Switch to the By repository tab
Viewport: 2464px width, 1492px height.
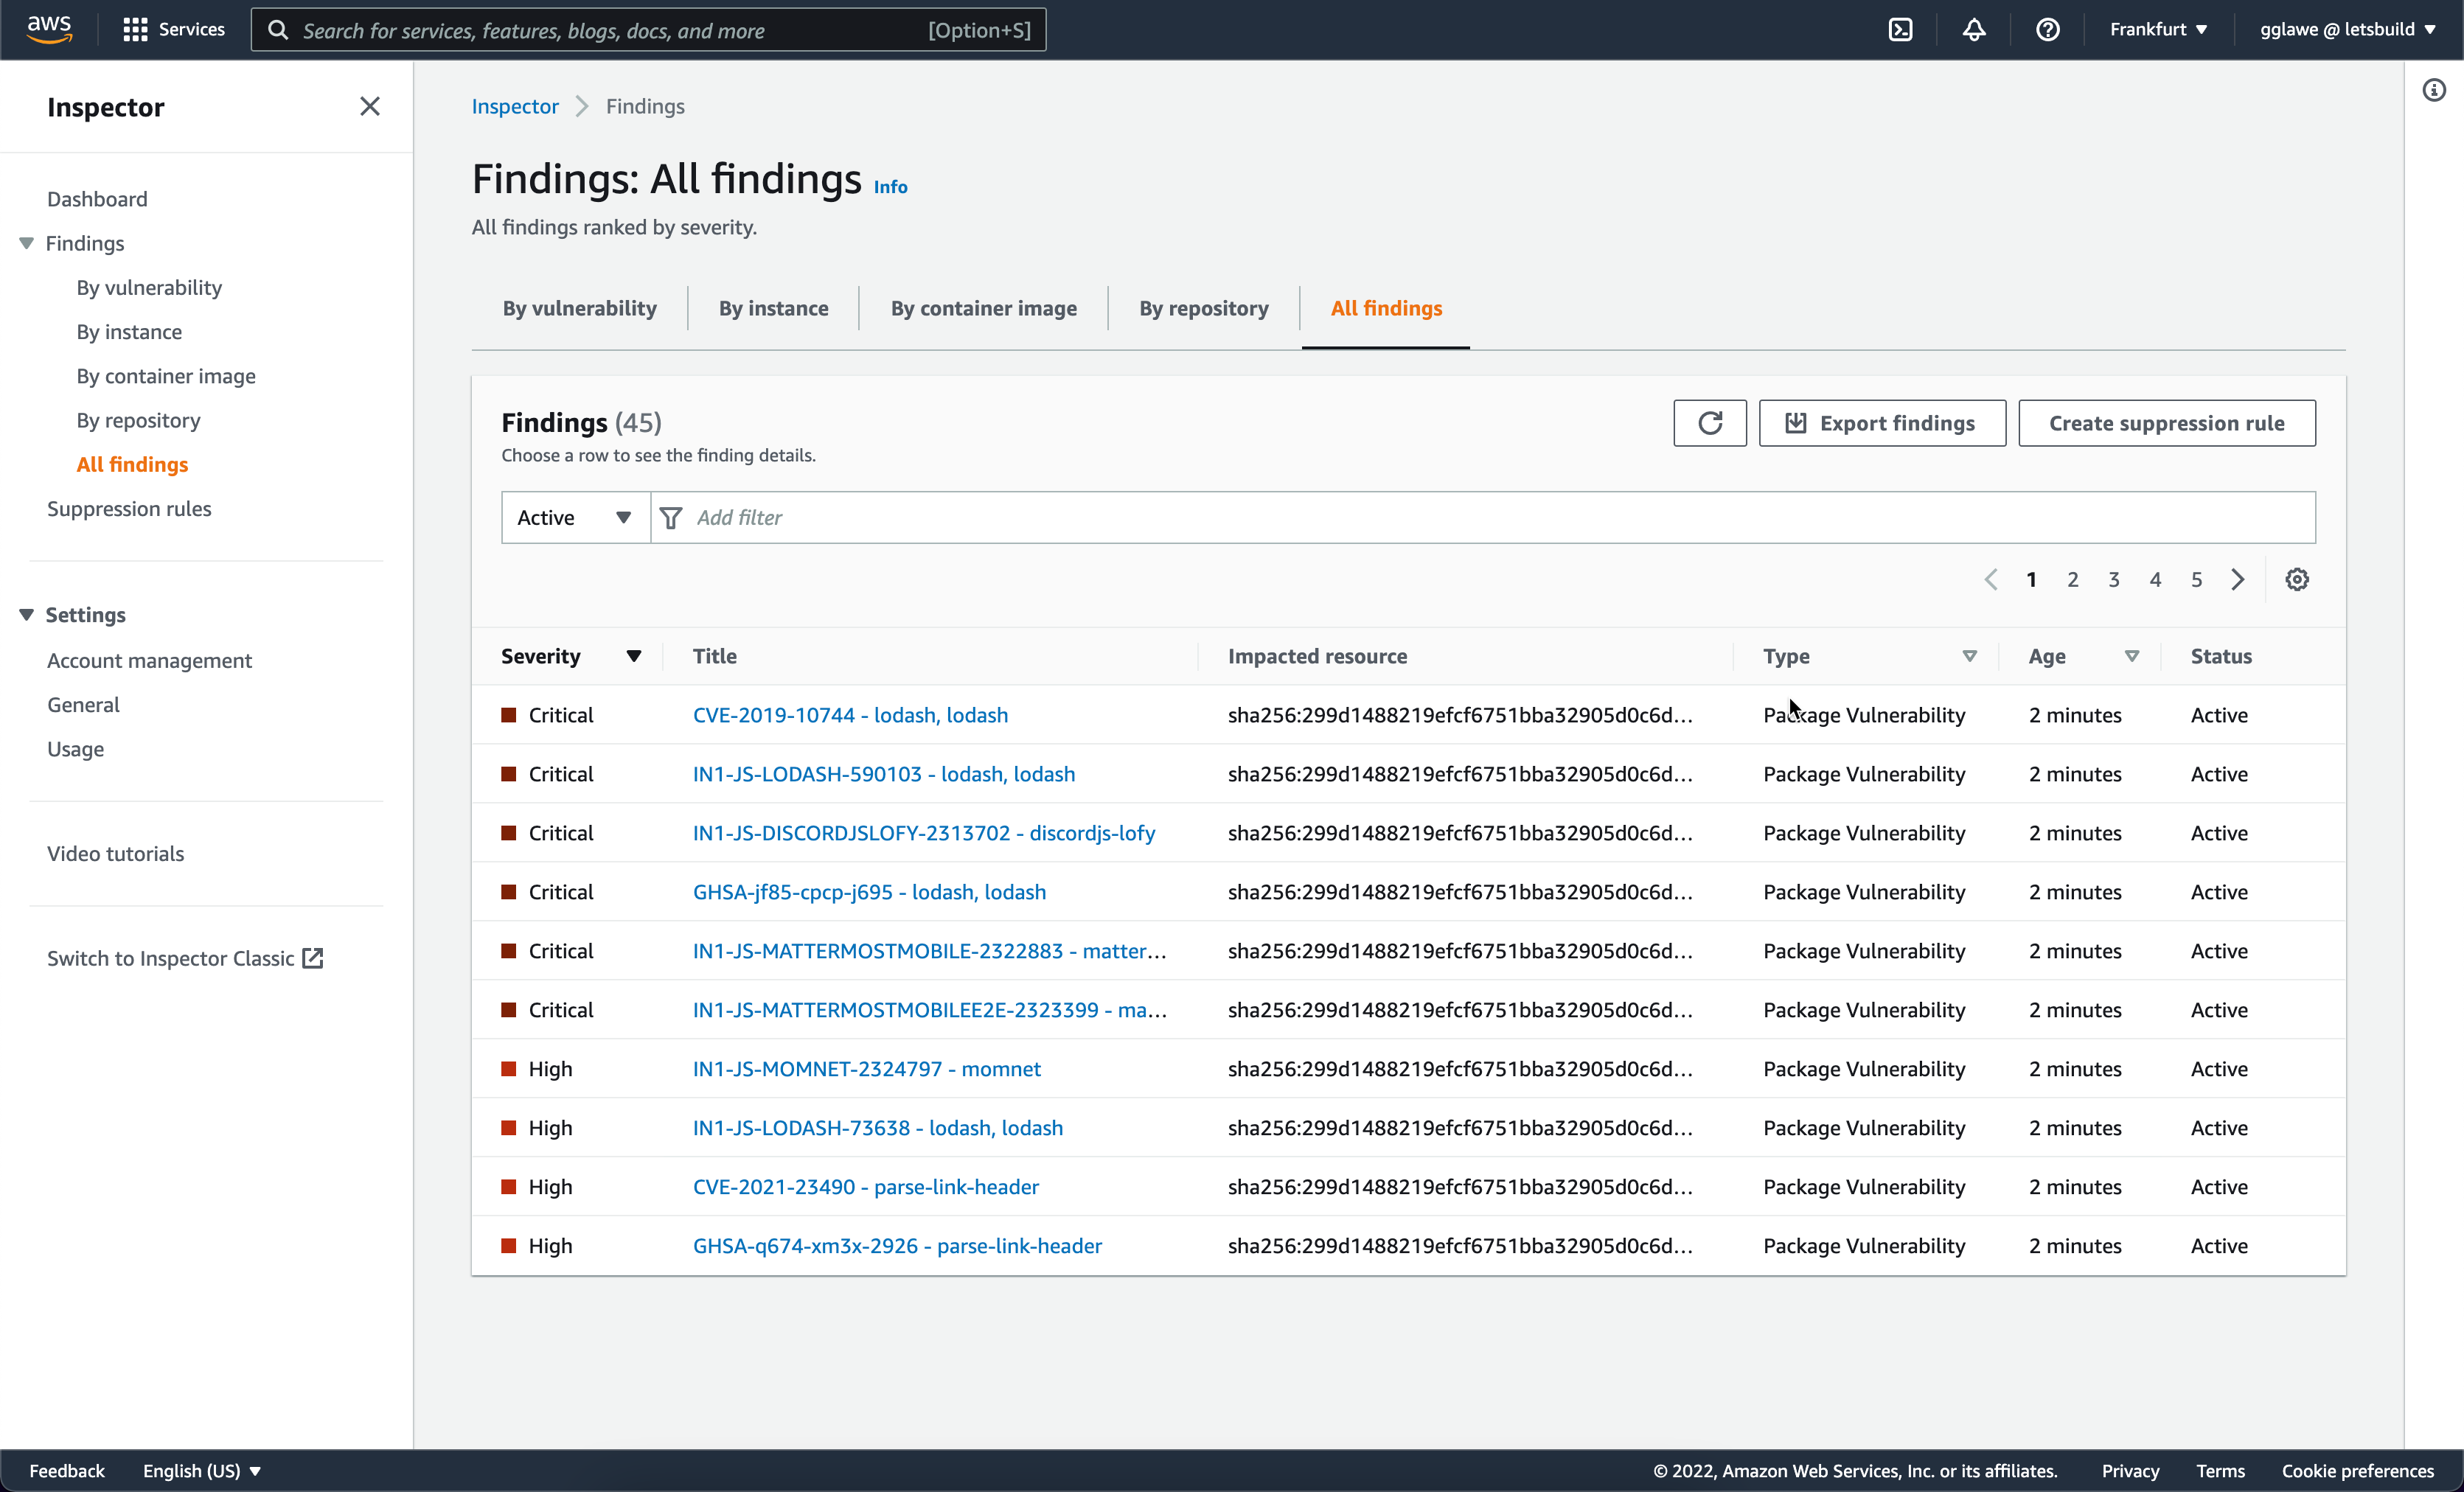pyautogui.click(x=1203, y=308)
